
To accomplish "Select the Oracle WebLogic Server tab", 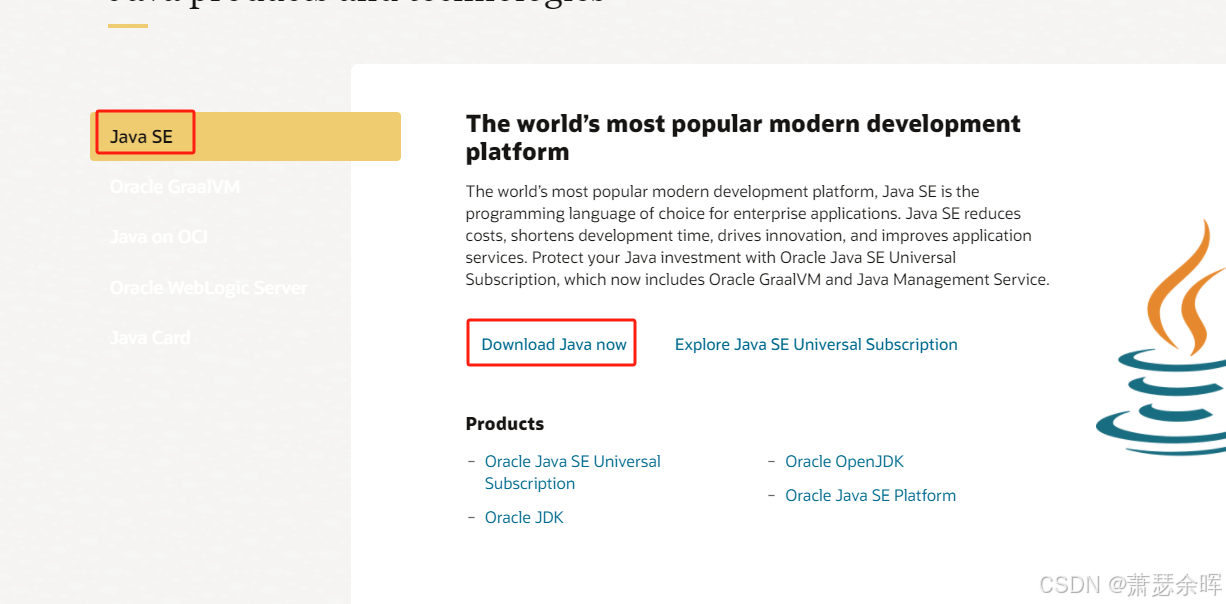I will [209, 287].
